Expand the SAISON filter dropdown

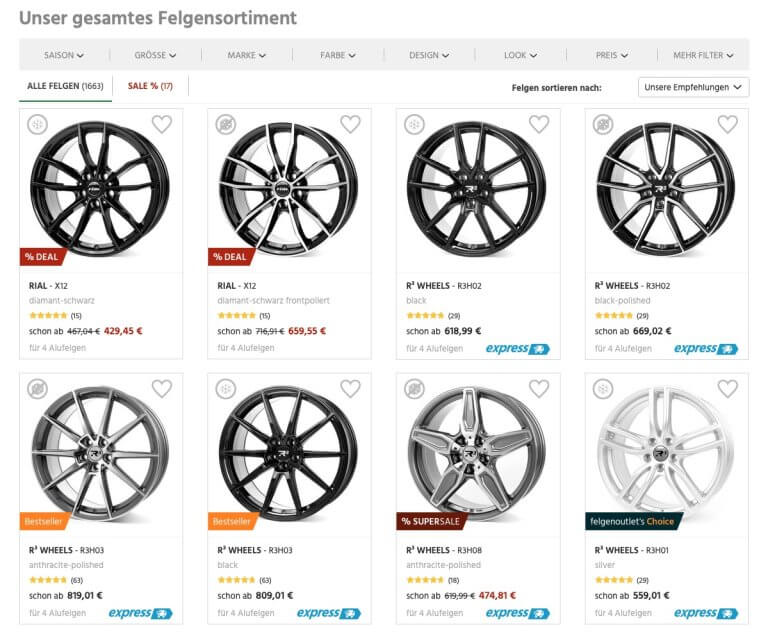point(64,55)
